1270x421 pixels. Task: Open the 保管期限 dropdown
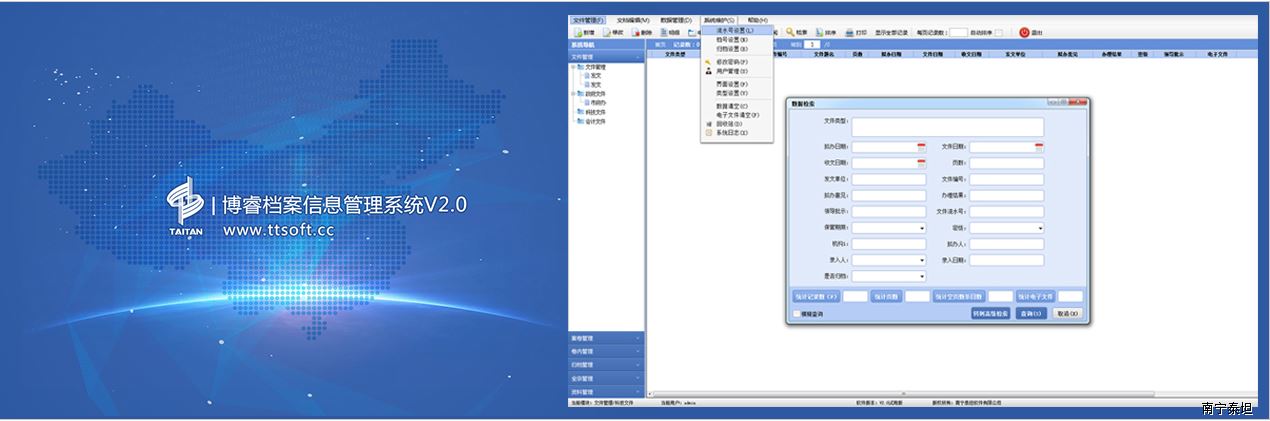[921, 228]
